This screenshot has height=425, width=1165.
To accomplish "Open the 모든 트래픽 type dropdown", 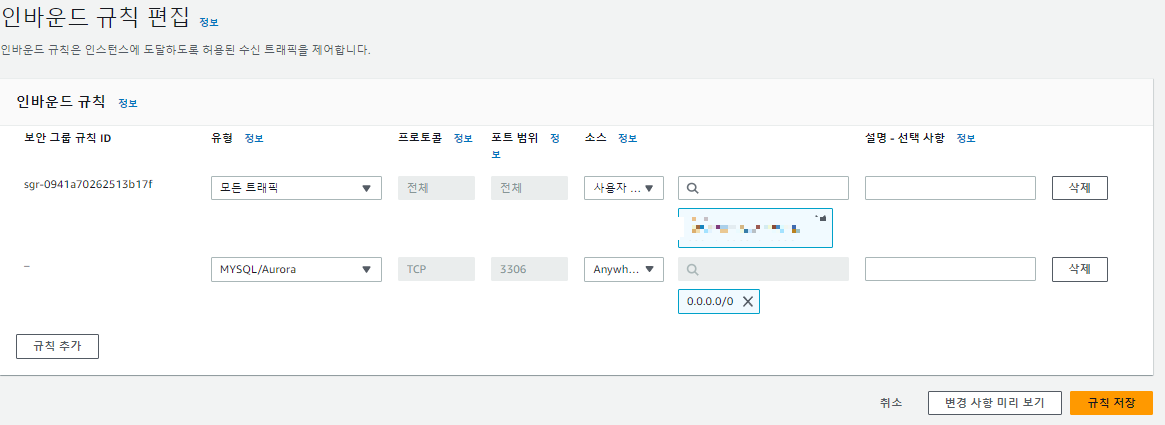I will 296,188.
